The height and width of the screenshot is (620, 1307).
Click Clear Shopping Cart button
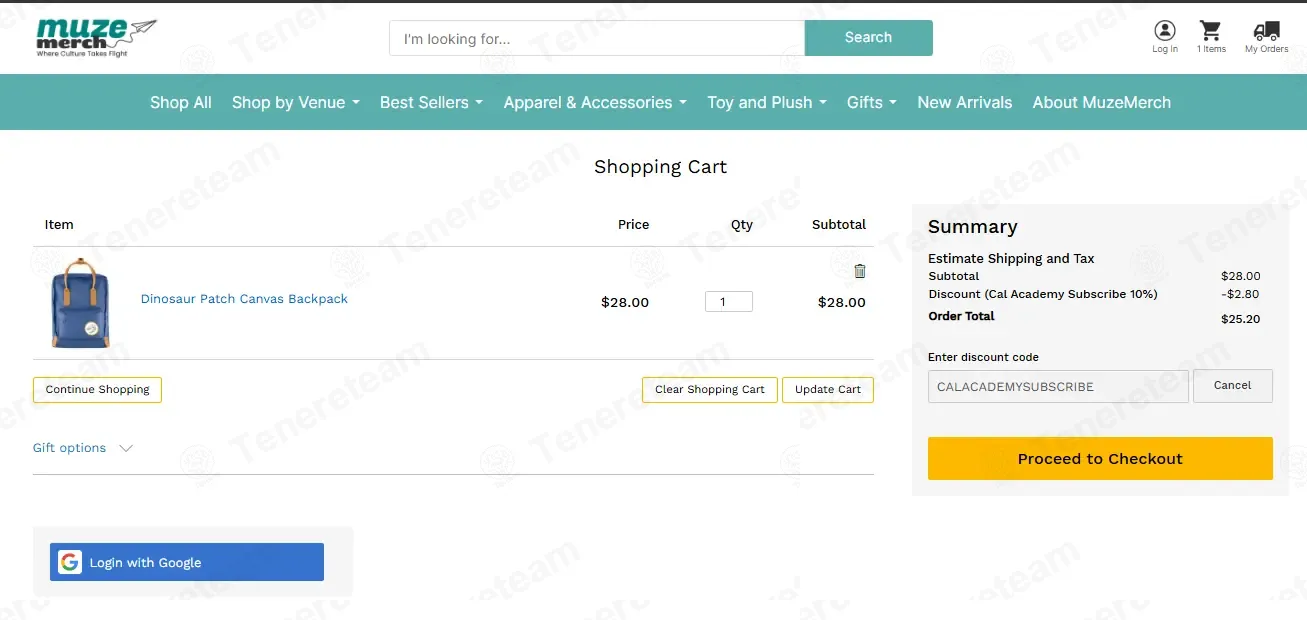coord(710,390)
